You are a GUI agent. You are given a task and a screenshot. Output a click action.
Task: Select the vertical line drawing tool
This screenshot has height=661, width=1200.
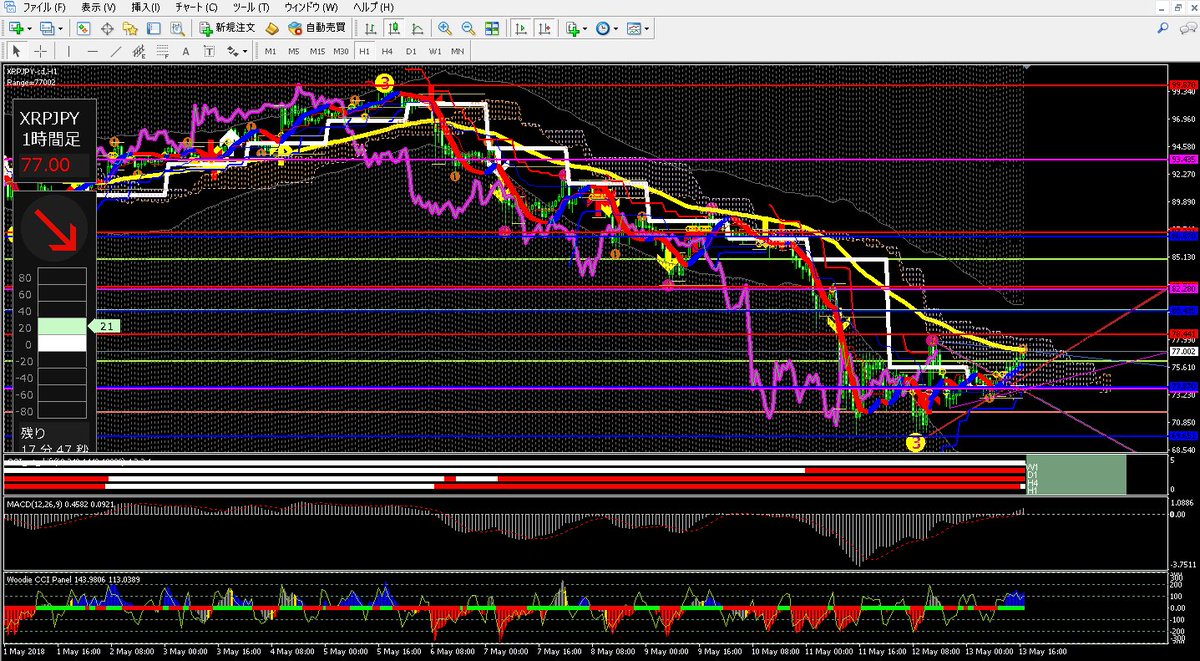(69, 51)
